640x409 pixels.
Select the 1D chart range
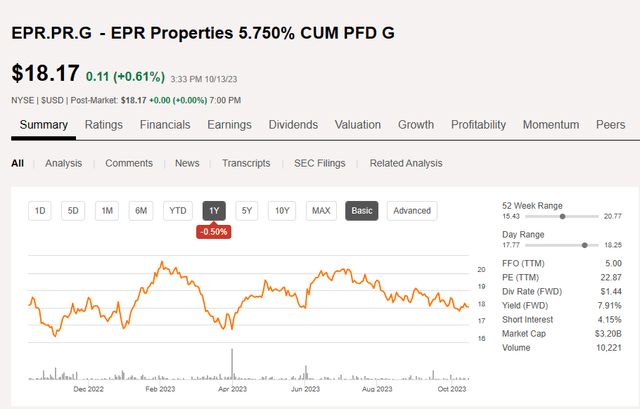[x=41, y=210]
